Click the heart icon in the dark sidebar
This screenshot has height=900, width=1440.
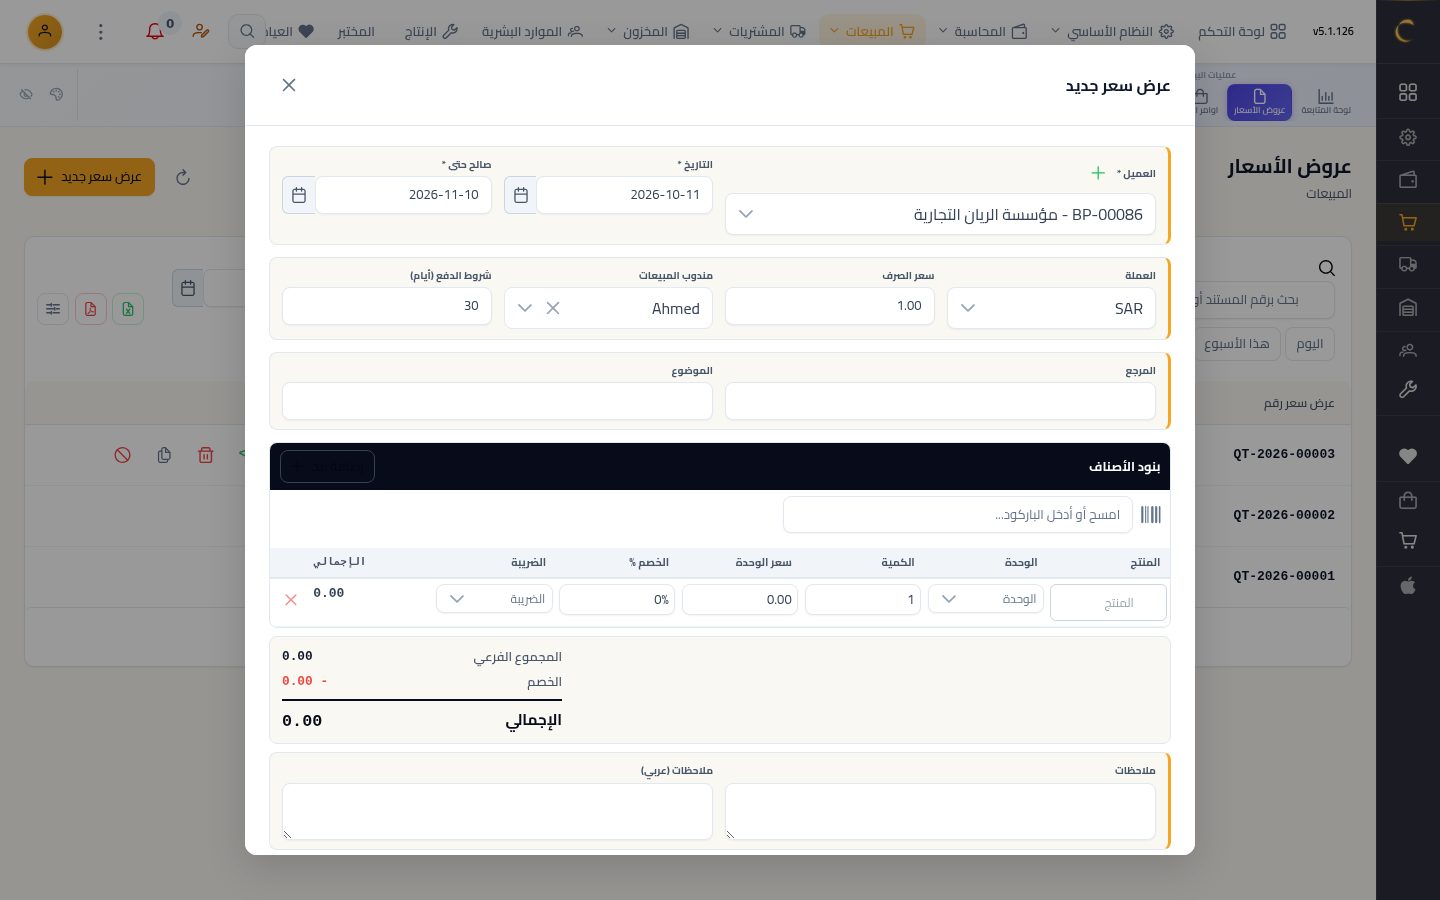(x=1408, y=456)
